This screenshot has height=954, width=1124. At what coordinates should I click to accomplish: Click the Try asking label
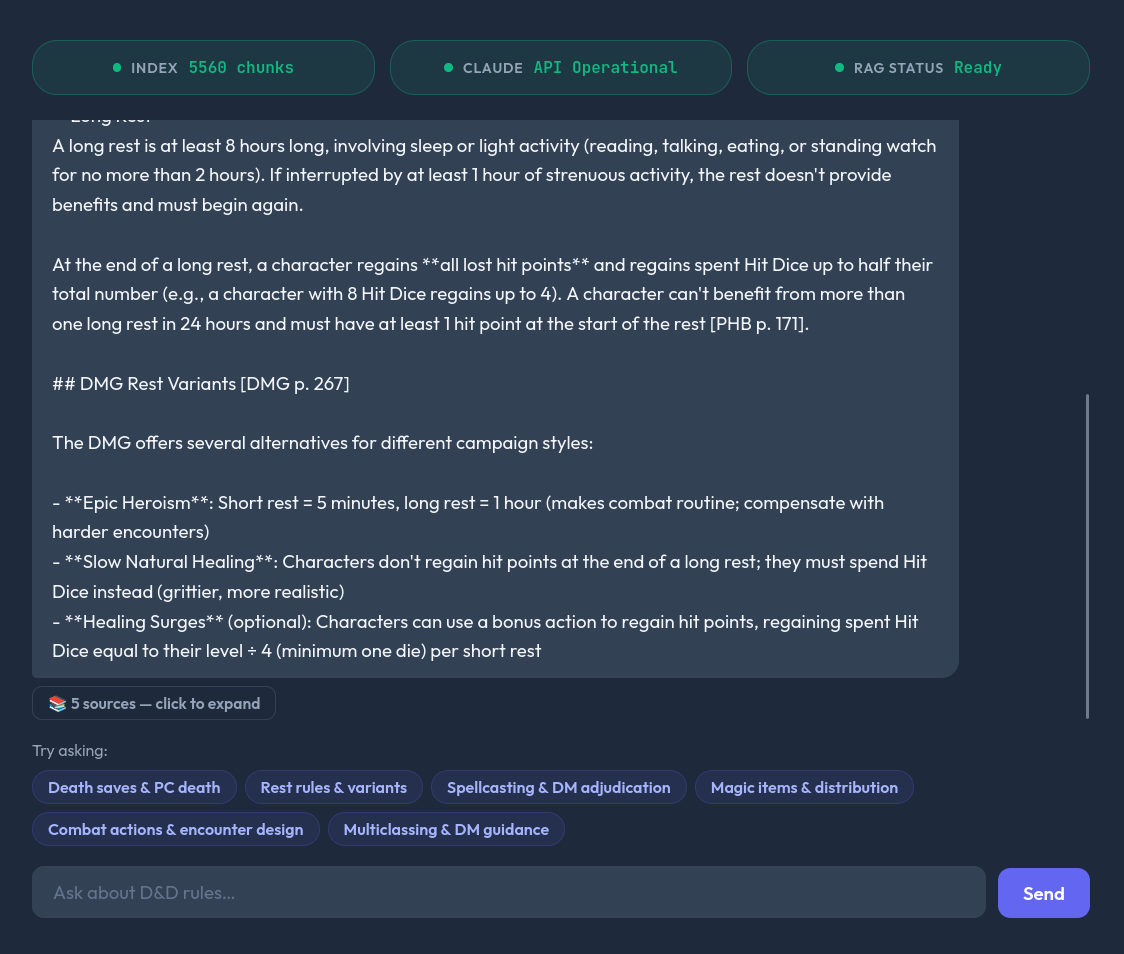coord(70,751)
